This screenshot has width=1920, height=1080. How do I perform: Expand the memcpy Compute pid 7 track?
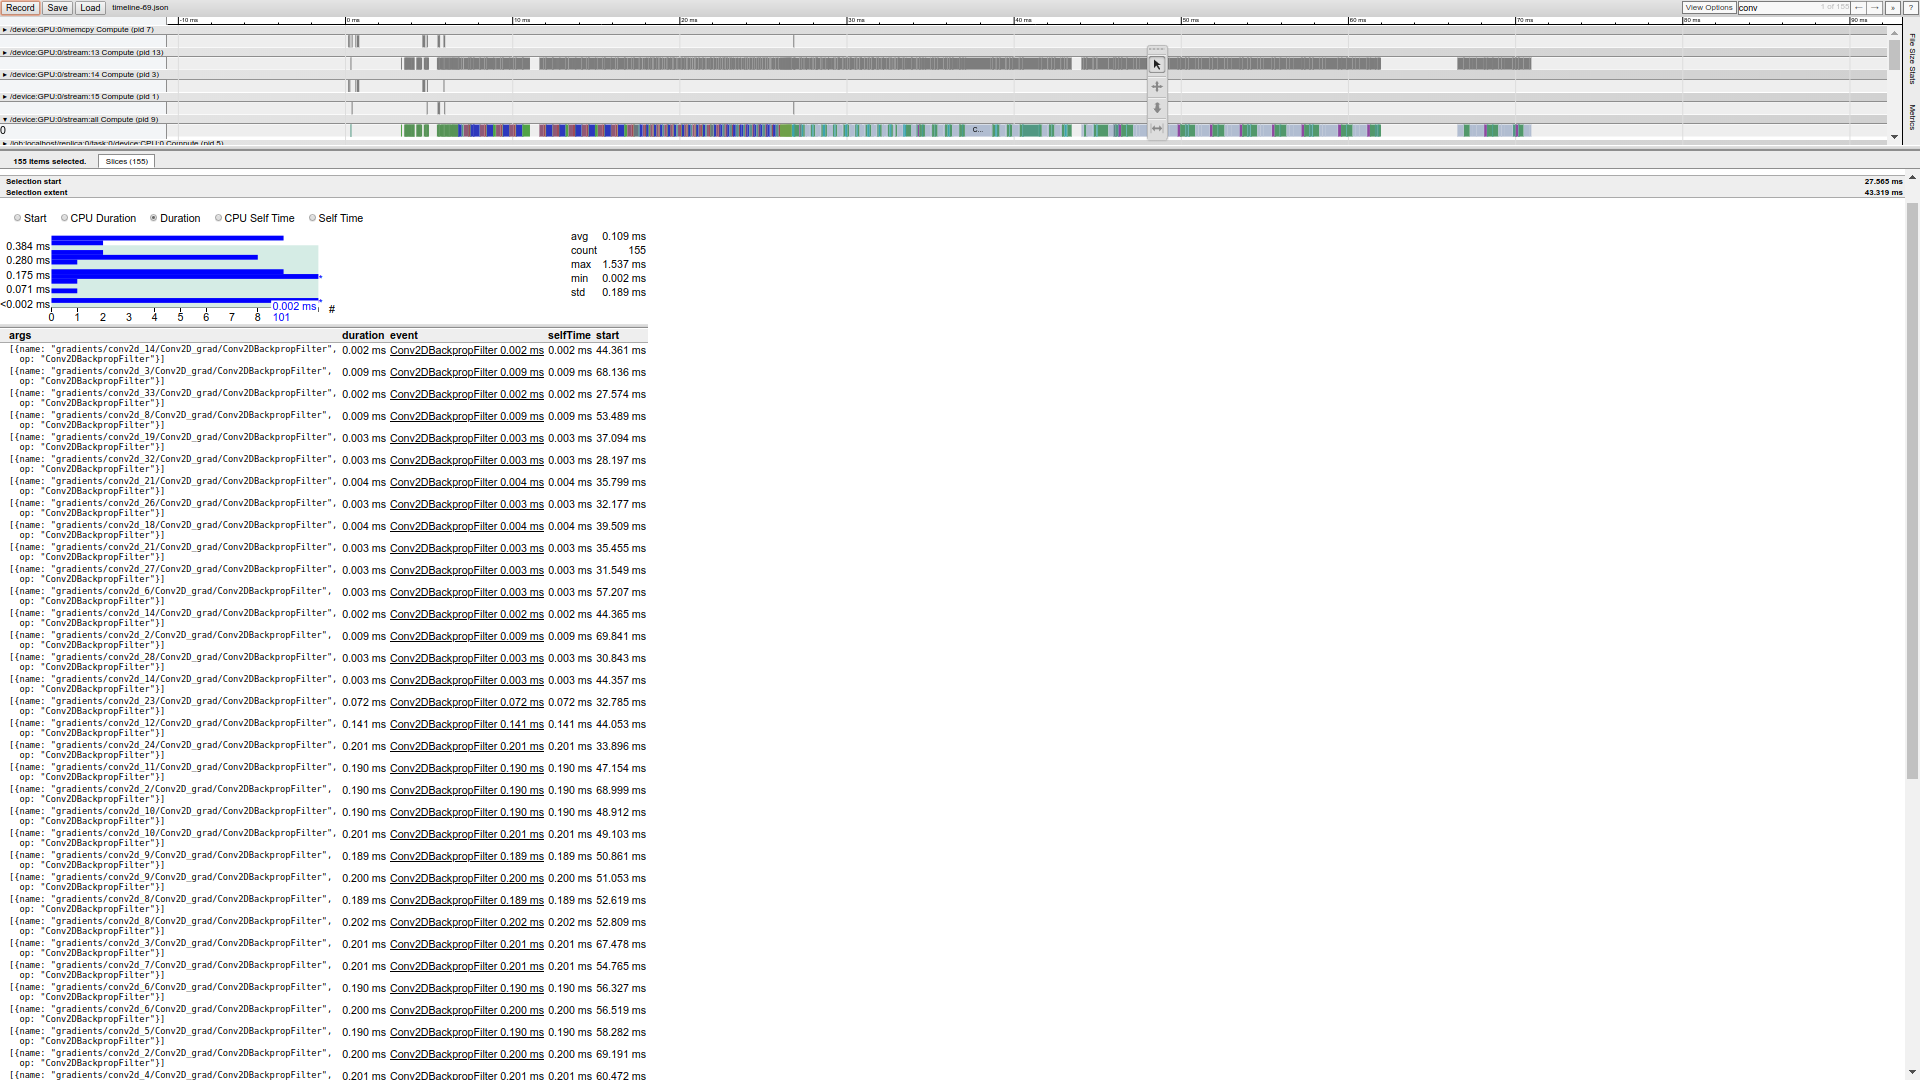click(5, 30)
